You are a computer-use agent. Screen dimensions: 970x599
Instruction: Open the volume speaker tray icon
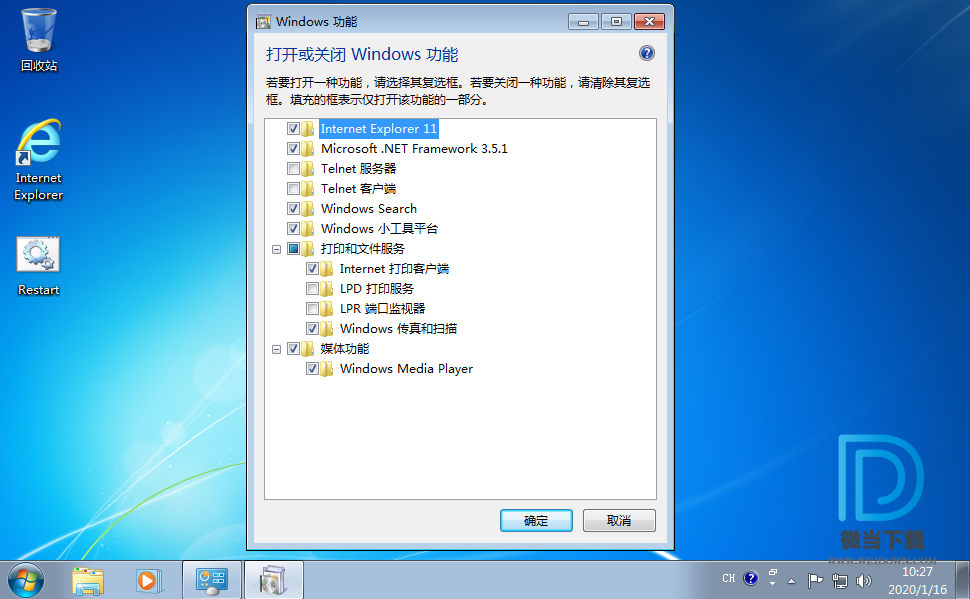coord(864,580)
